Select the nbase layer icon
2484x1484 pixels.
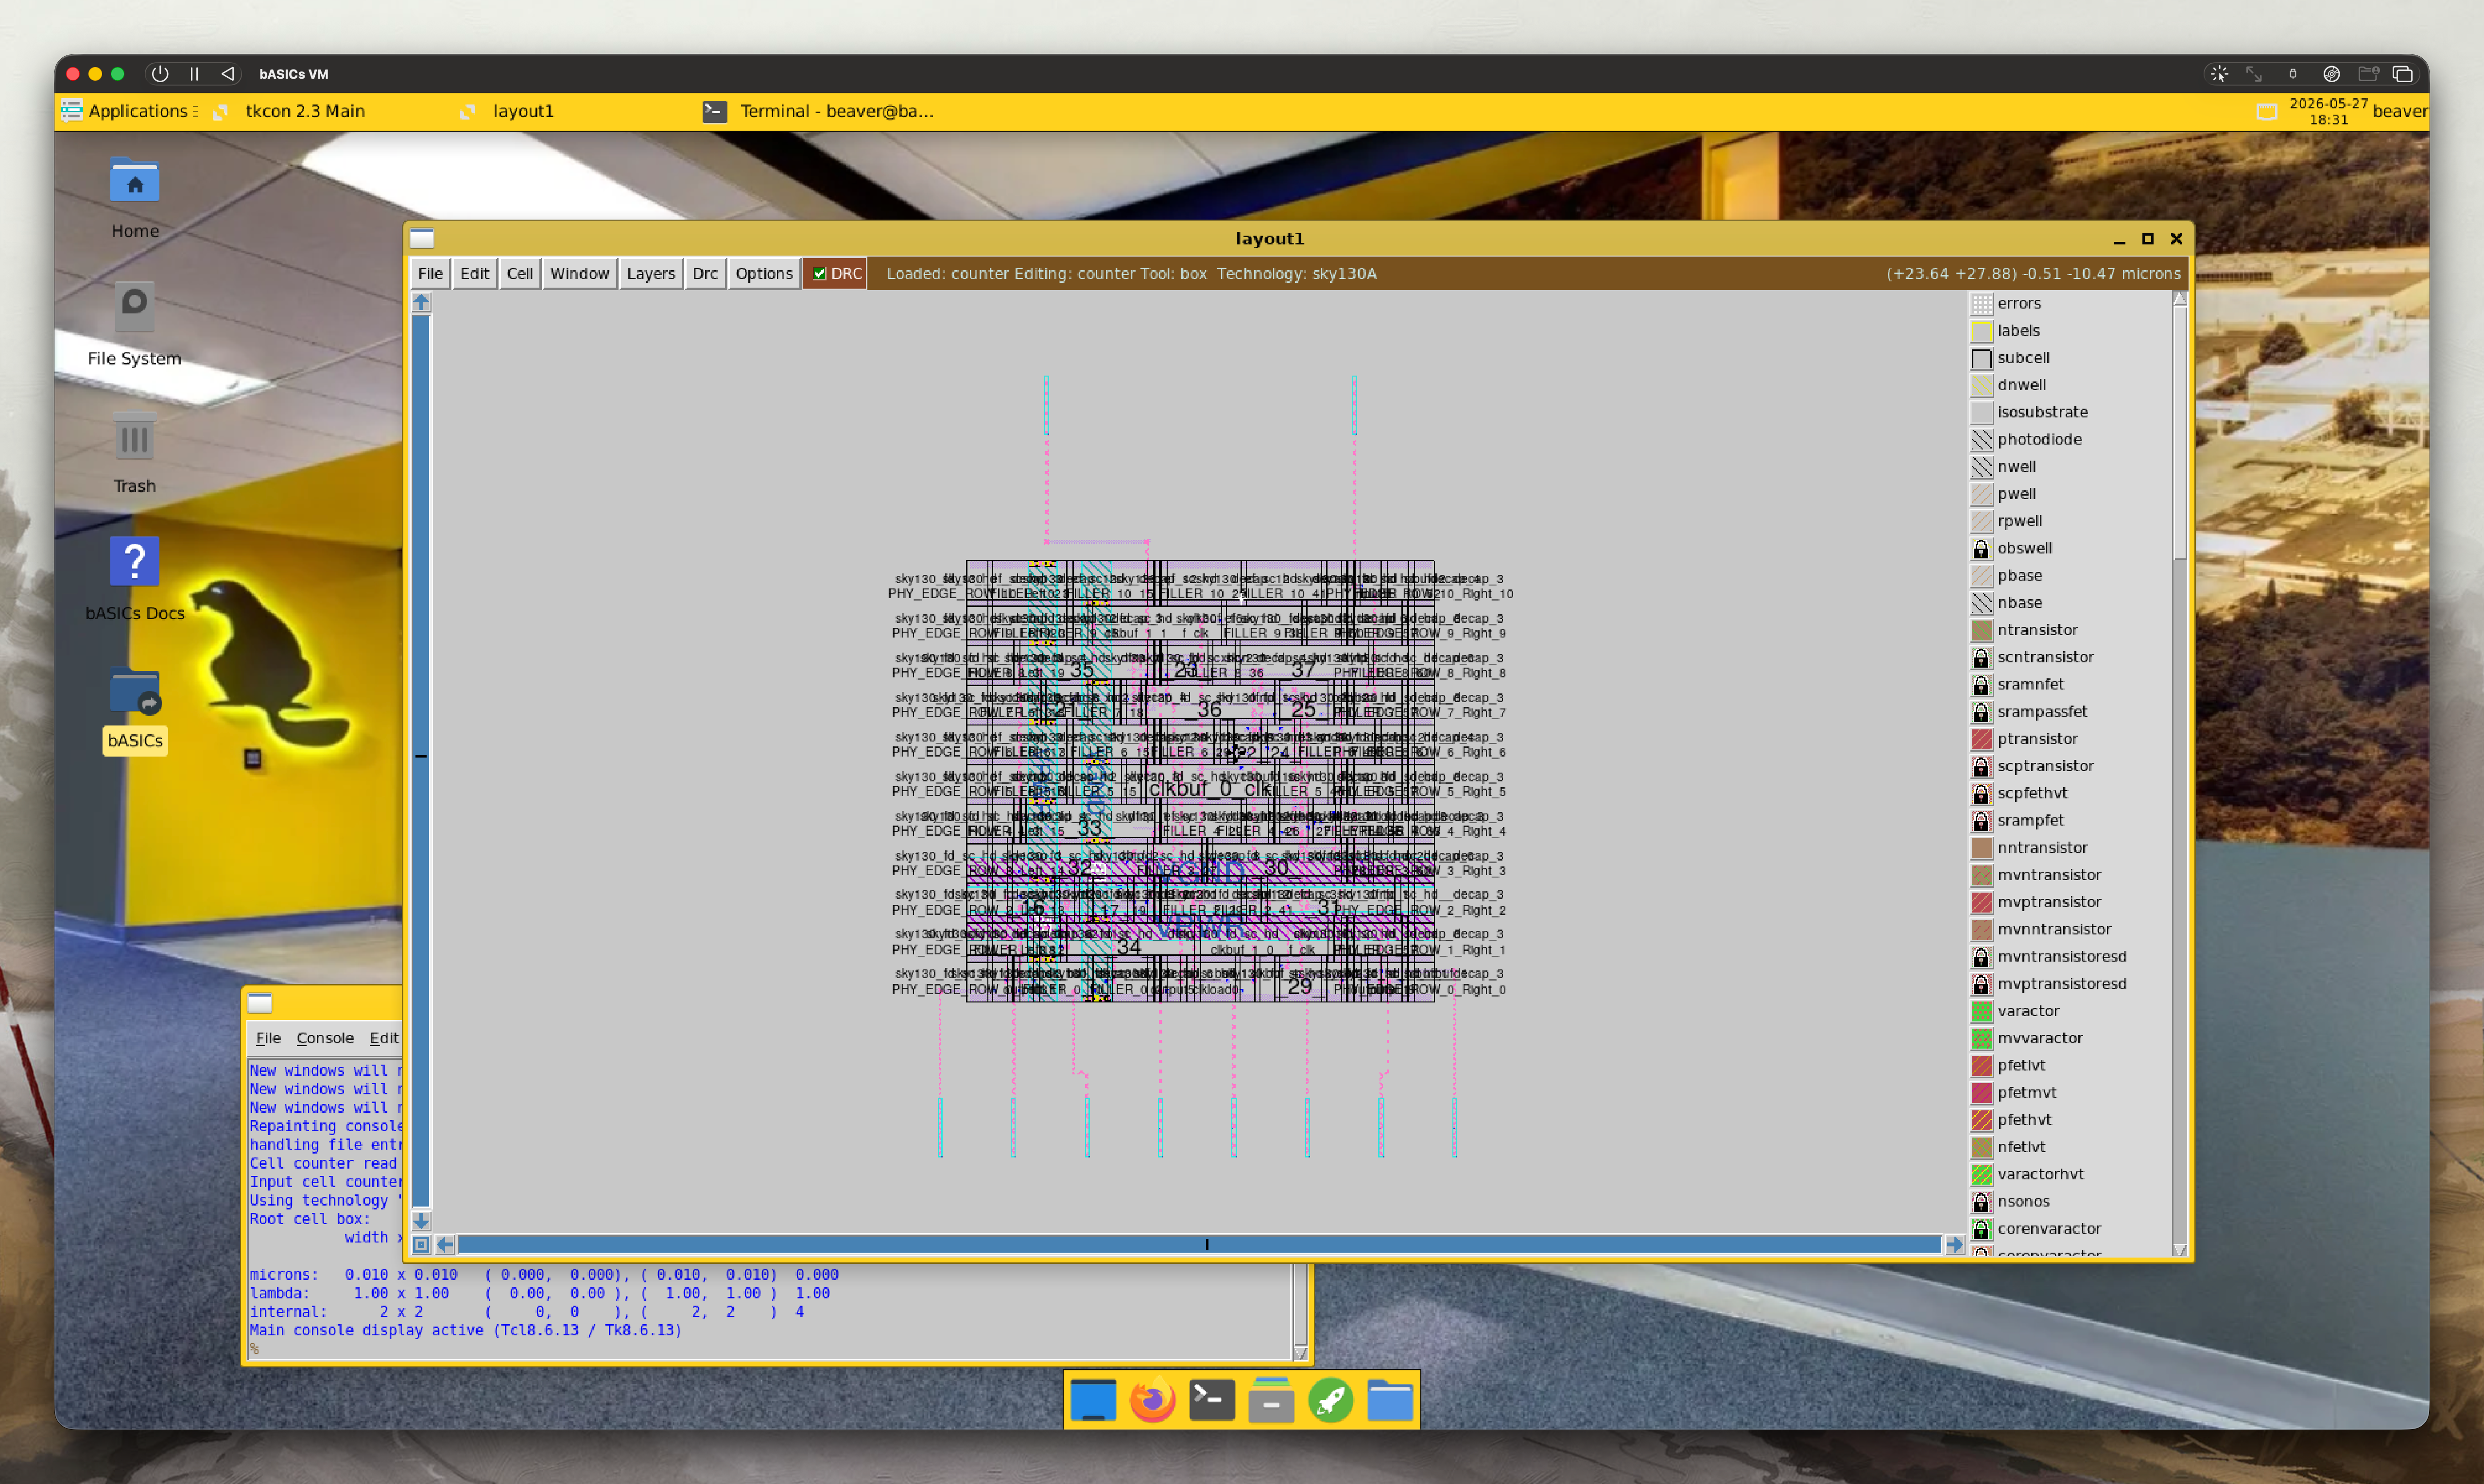(x=1981, y=602)
